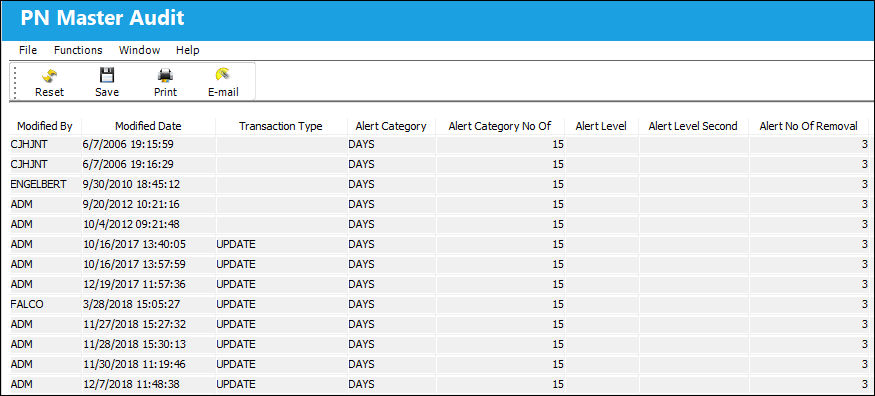
Task: Select the date 11/27/2018 15:27:32
Action: point(134,325)
